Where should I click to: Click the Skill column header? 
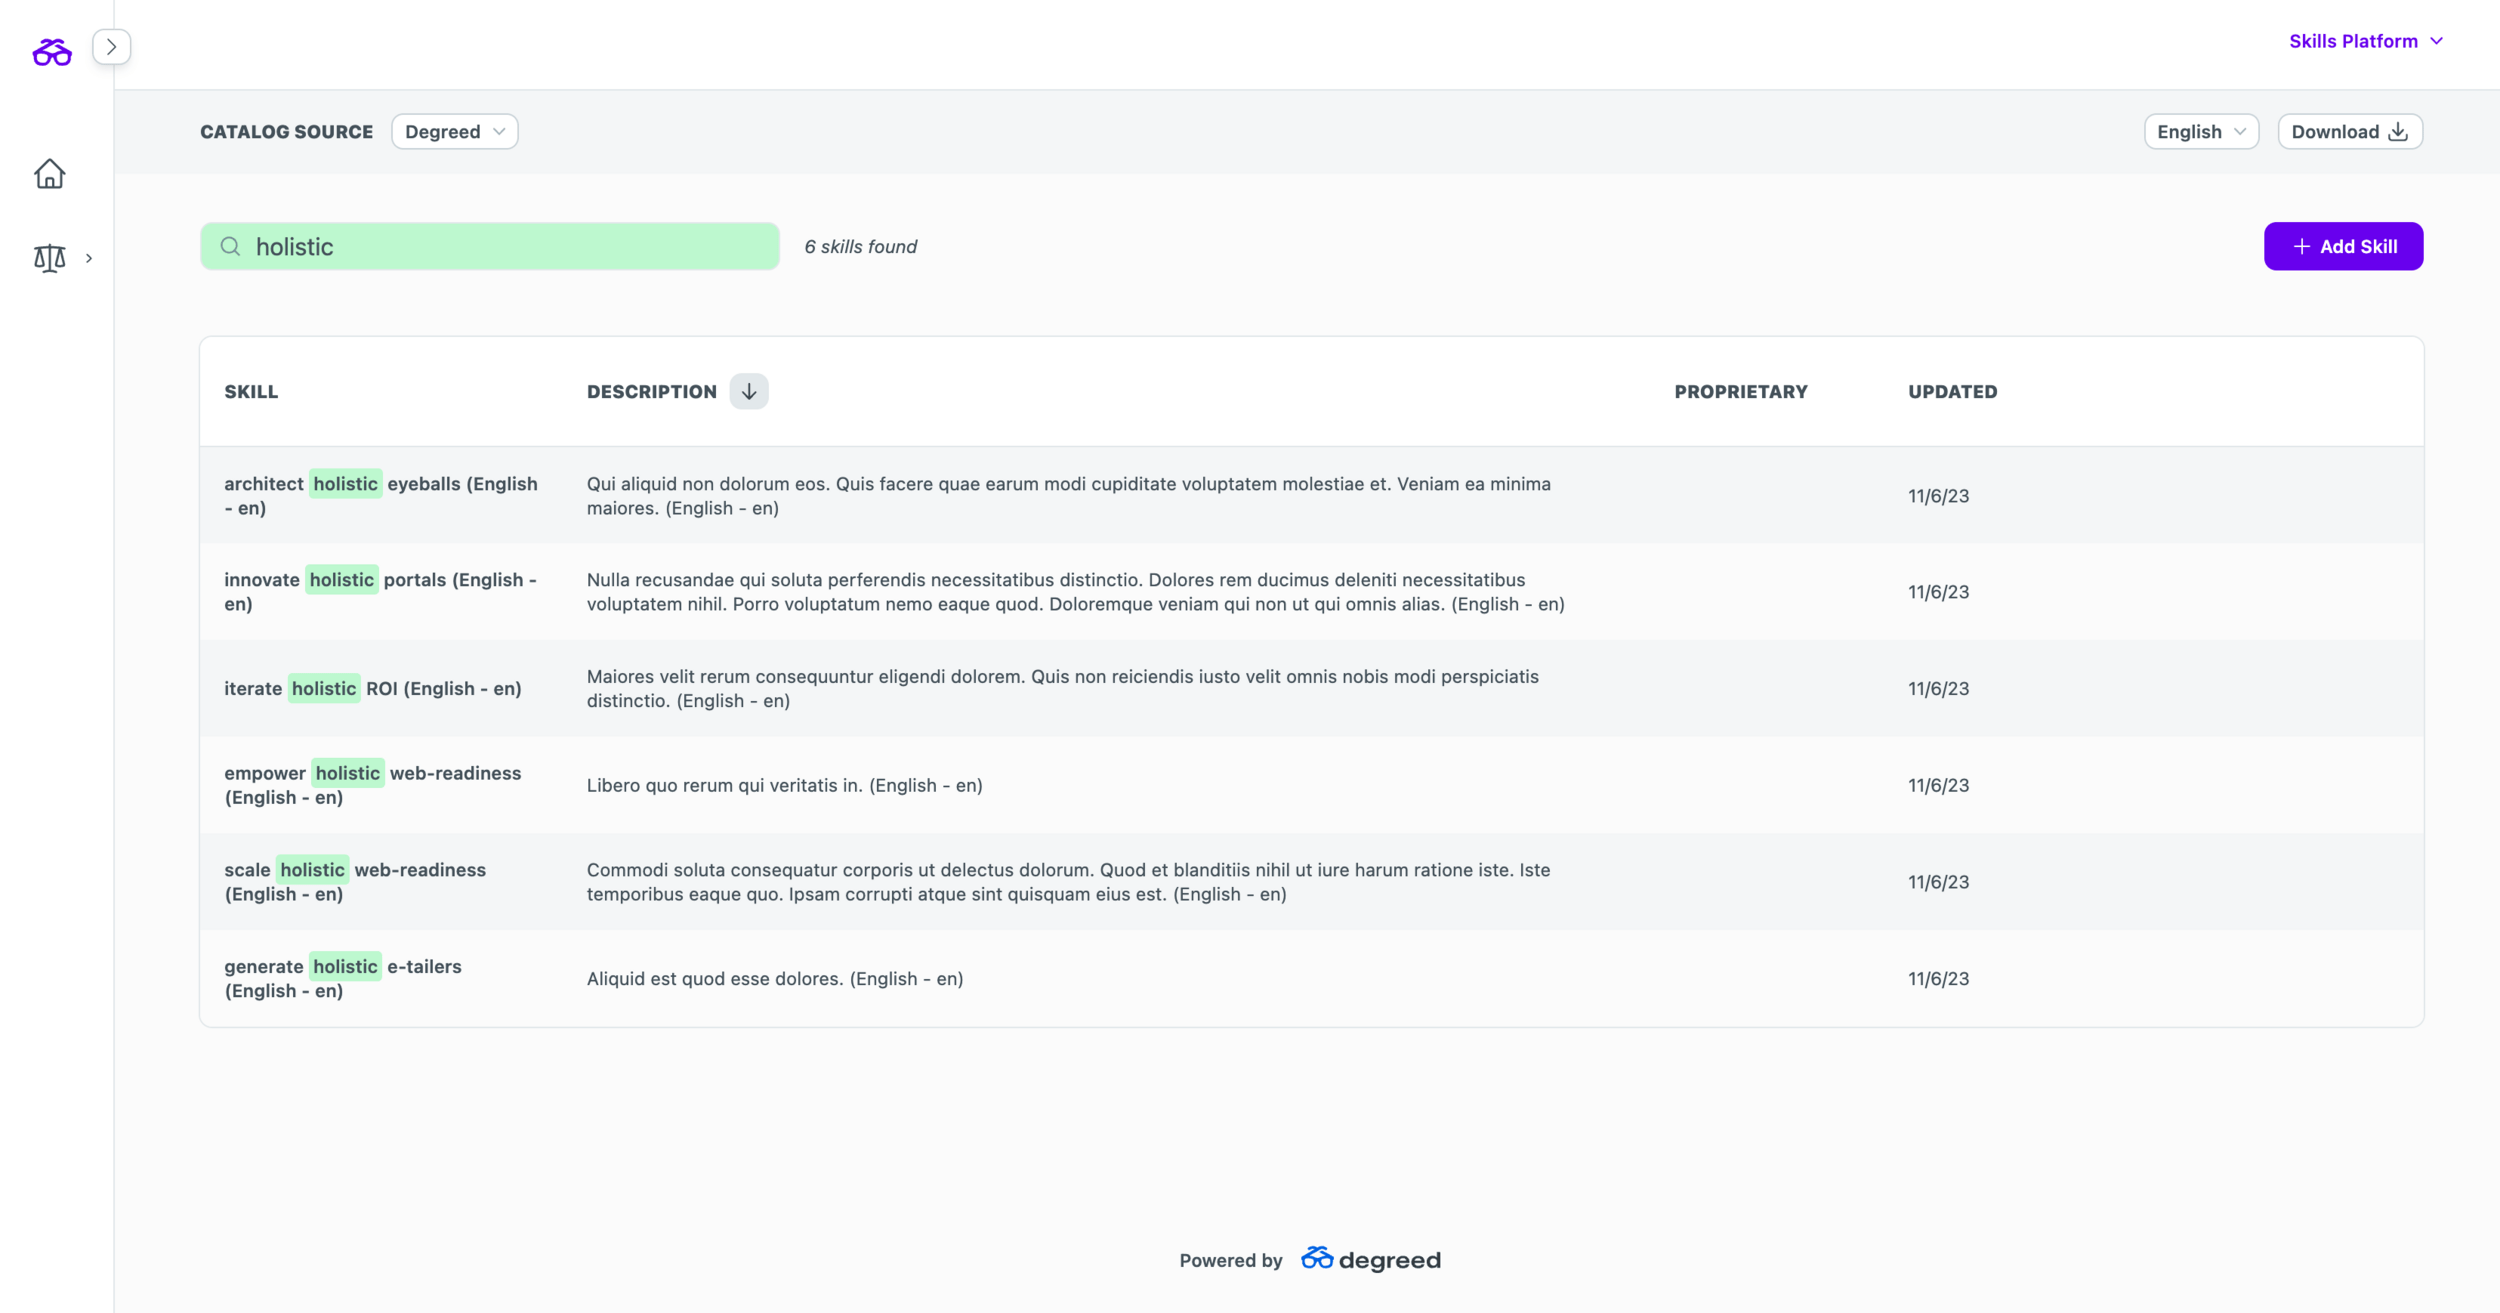[x=251, y=392]
